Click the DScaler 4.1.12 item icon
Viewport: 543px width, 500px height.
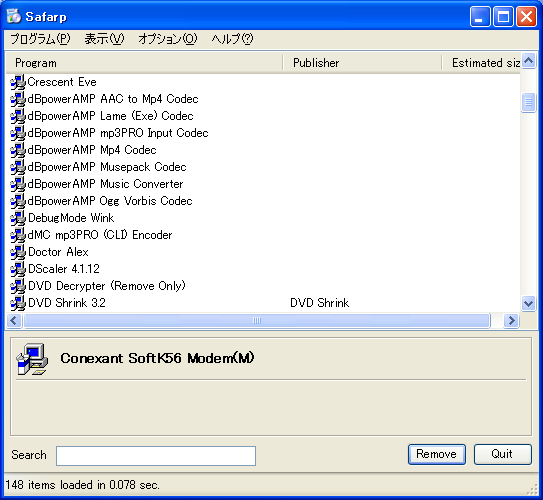click(x=18, y=269)
